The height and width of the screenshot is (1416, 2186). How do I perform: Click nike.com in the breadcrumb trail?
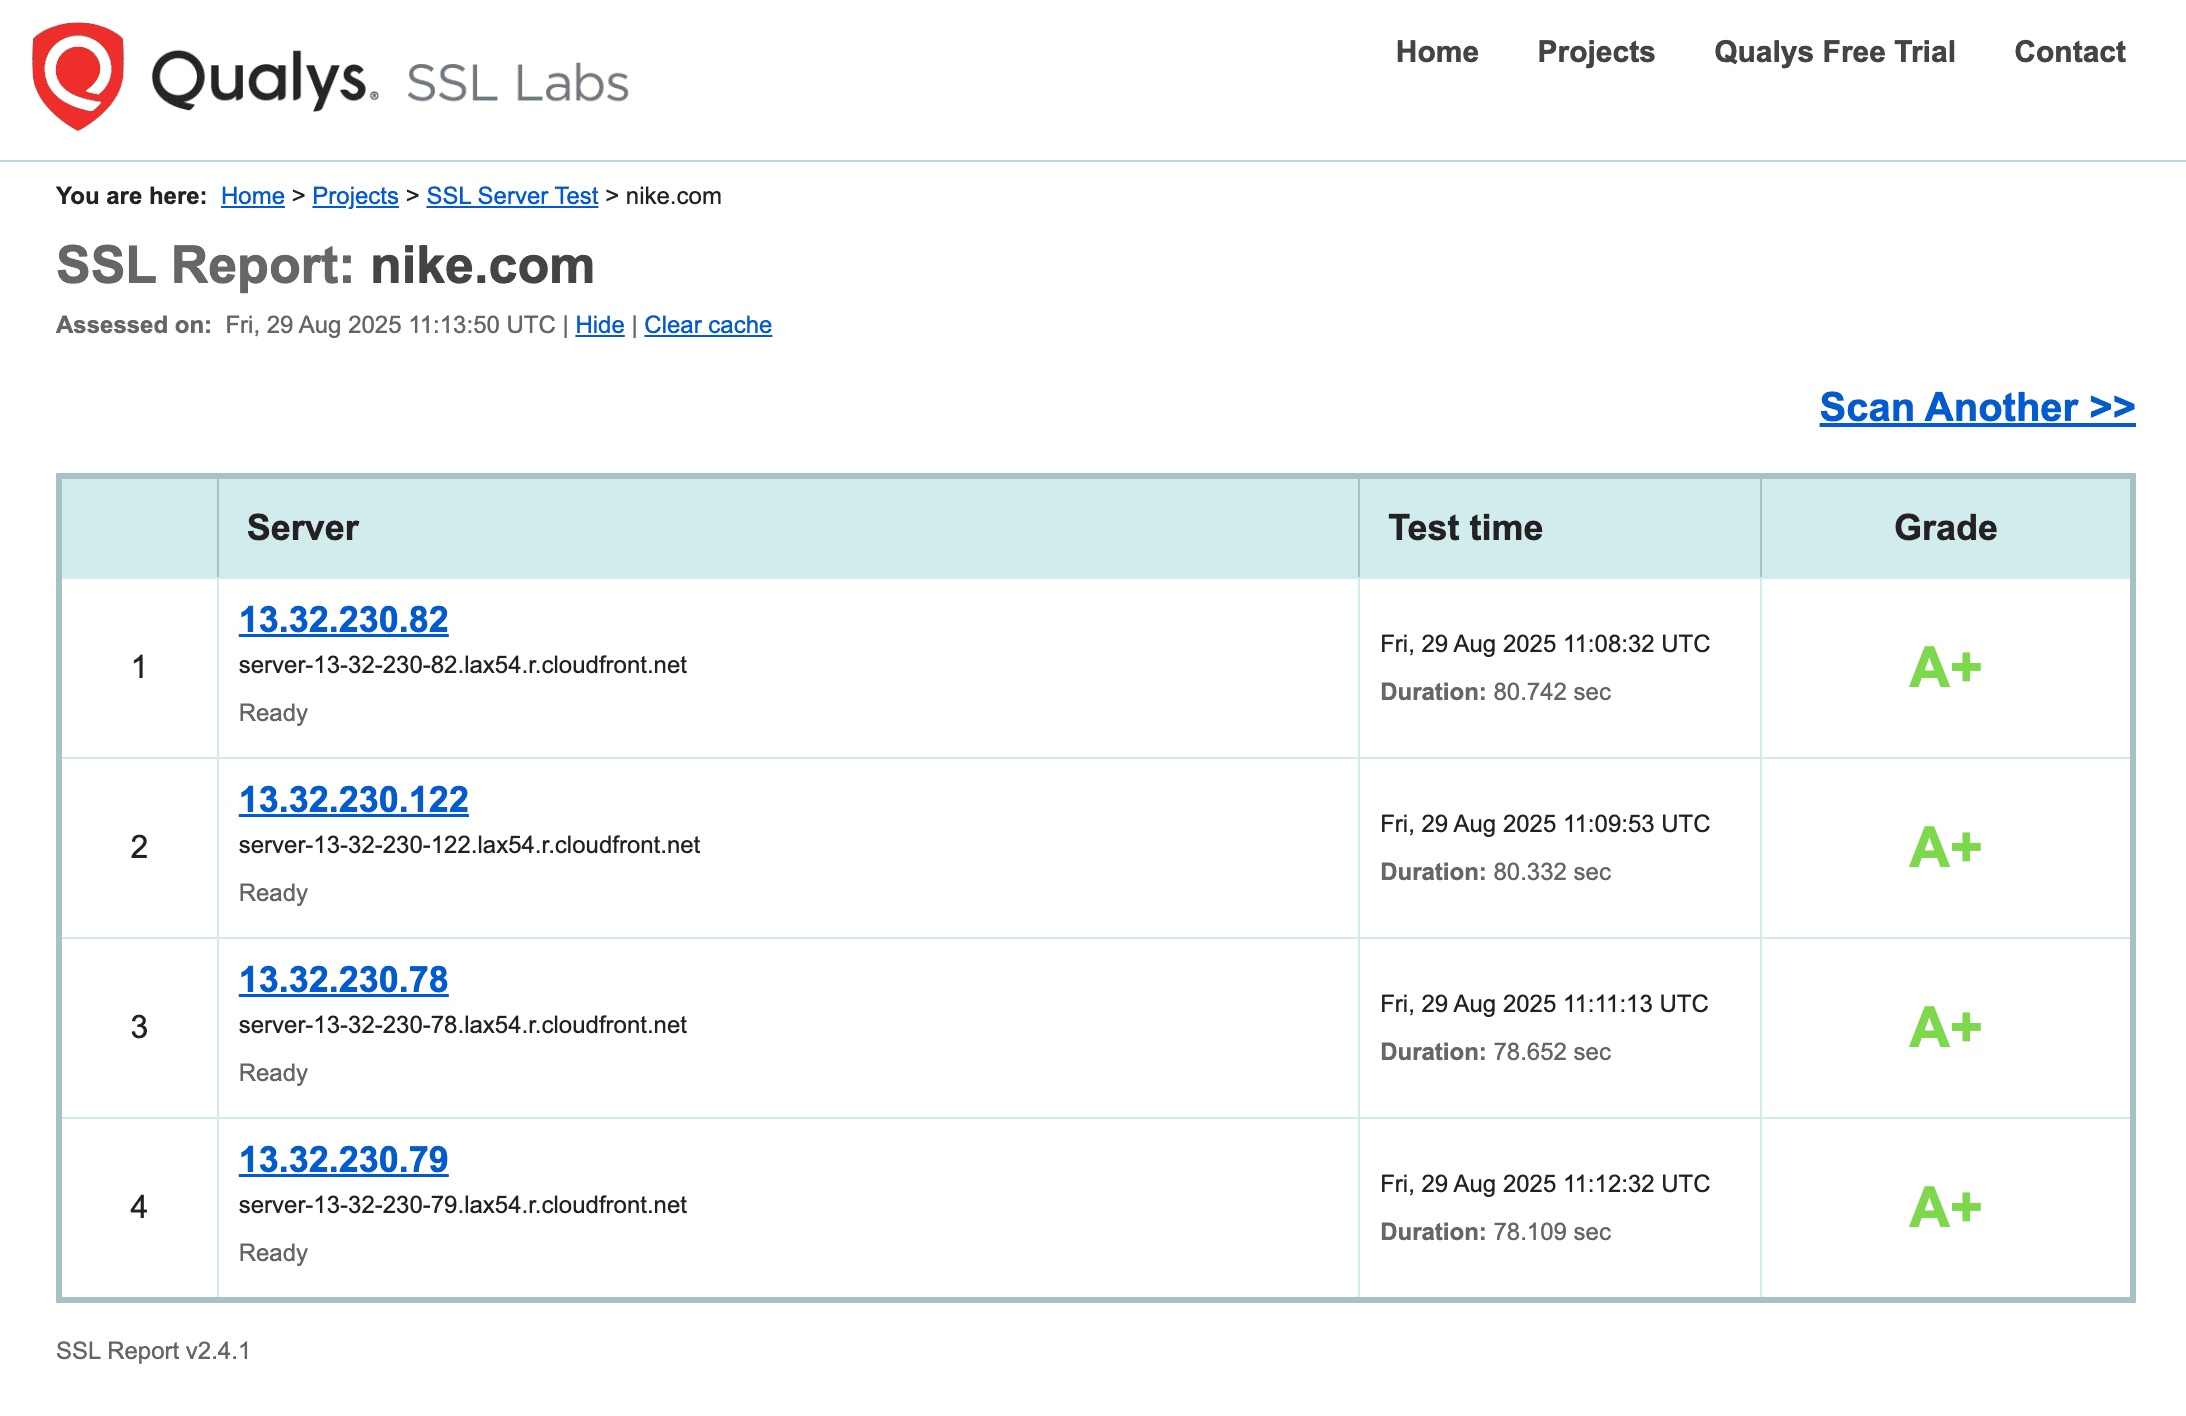pos(673,196)
